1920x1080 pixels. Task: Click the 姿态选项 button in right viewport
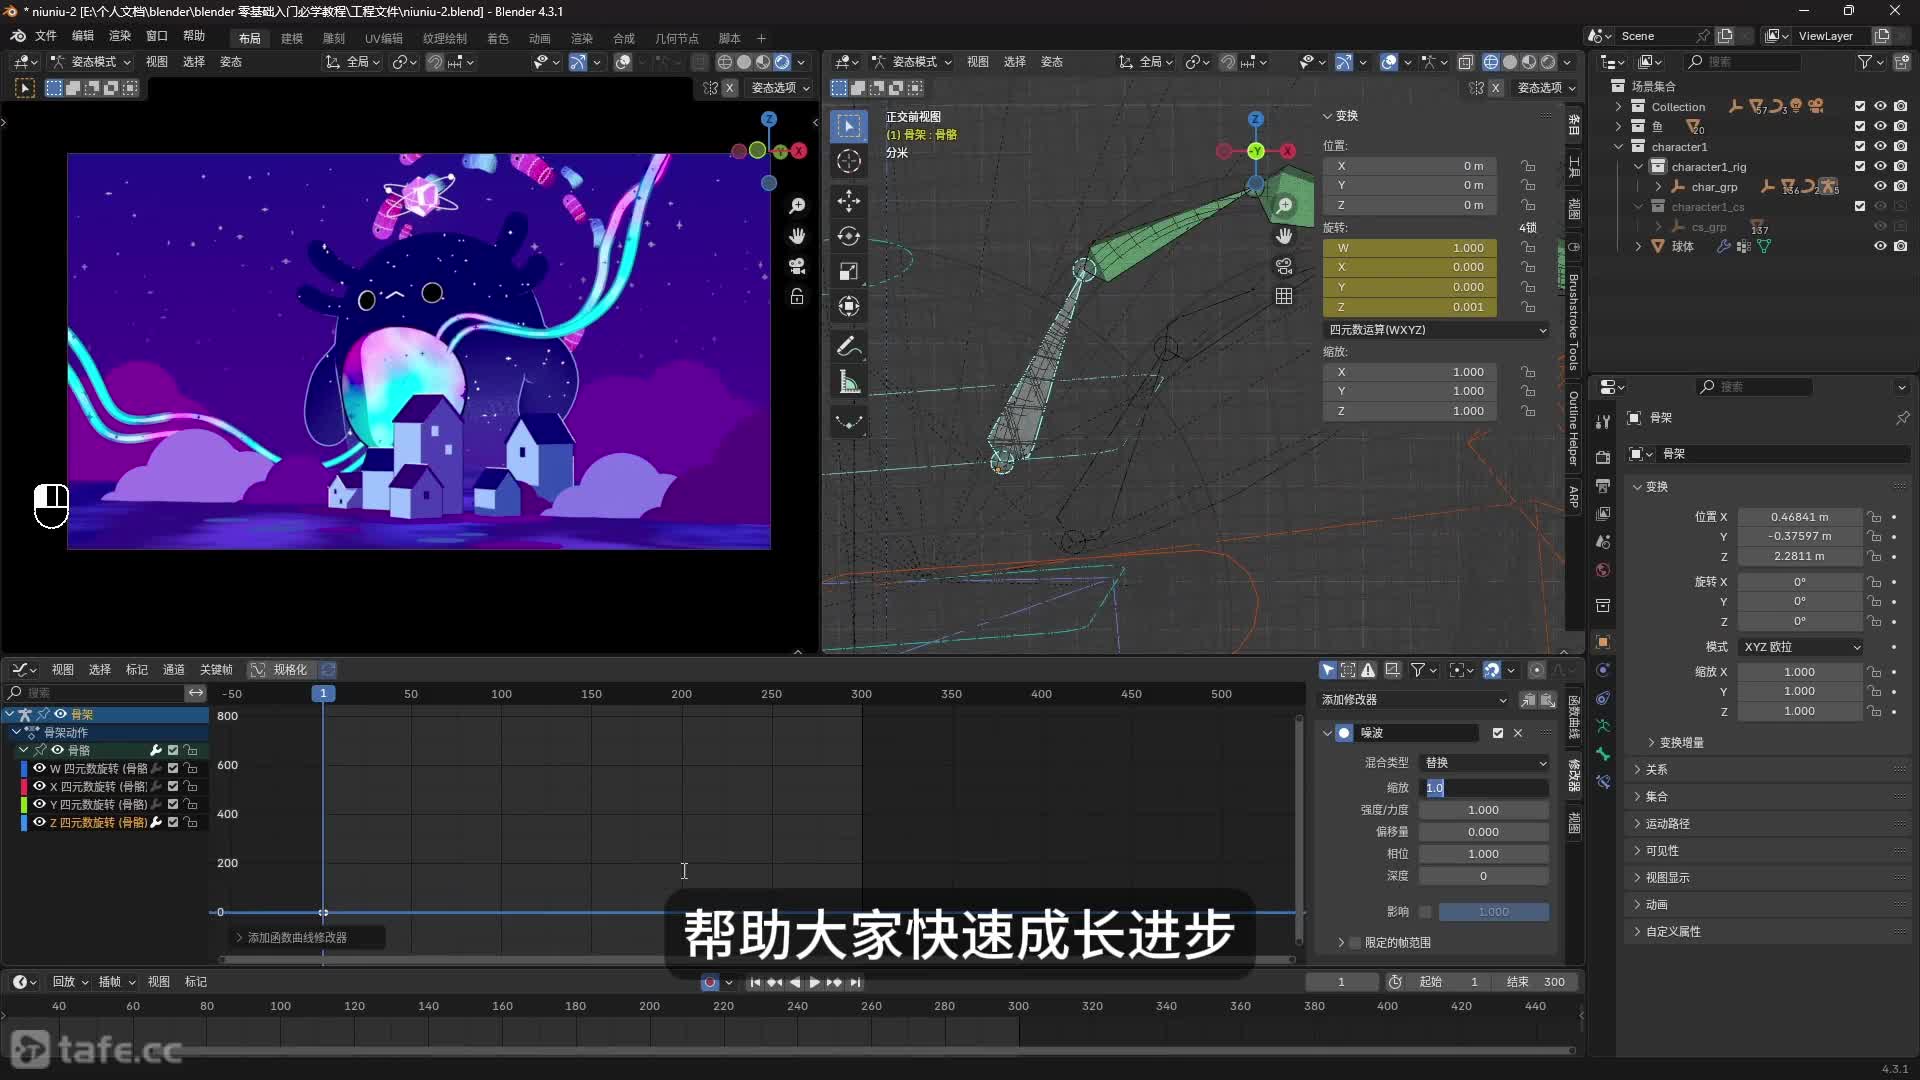pyautogui.click(x=1546, y=88)
